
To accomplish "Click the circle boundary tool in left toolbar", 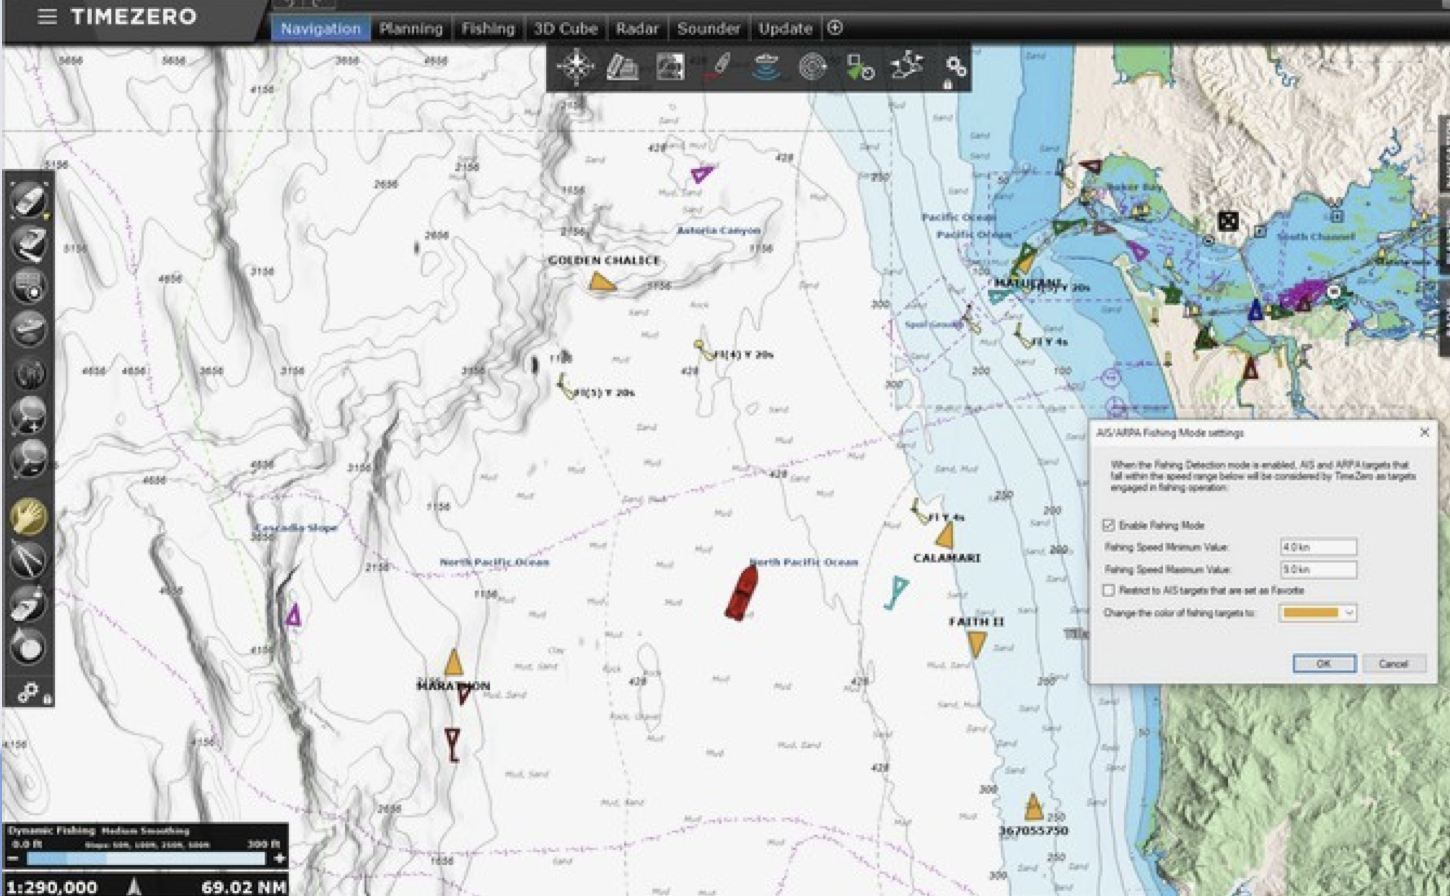I will tap(28, 646).
